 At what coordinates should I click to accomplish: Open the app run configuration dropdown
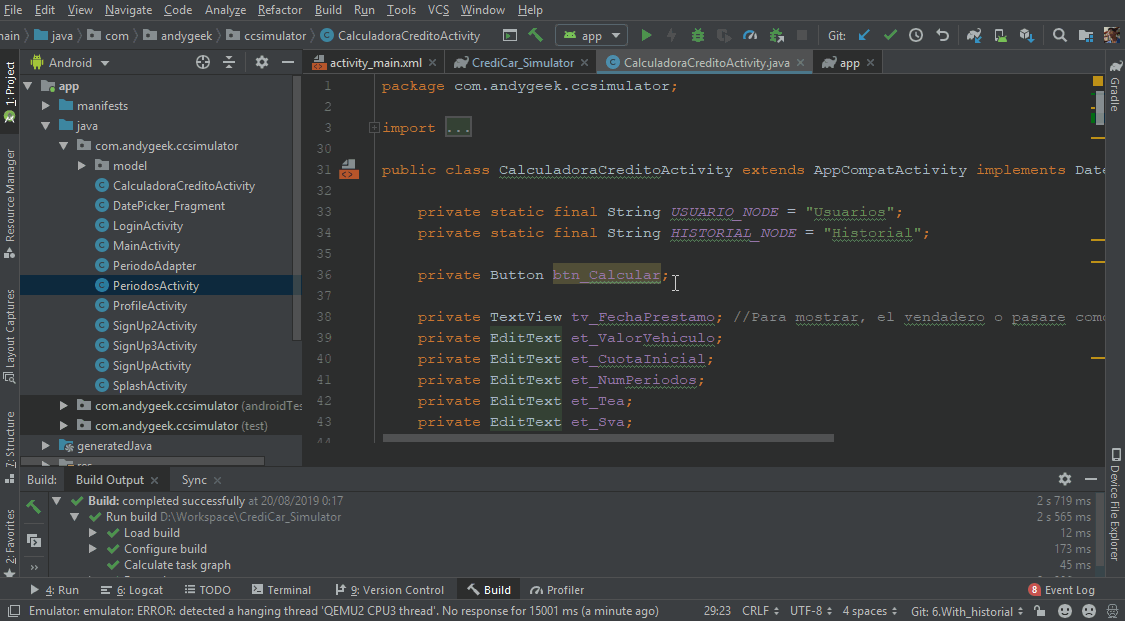[591, 35]
